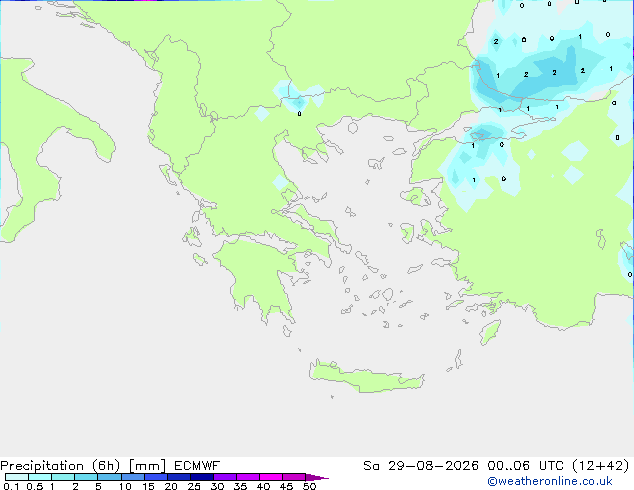
Task: Click the legend value label '15'
Action: [x=148, y=486]
